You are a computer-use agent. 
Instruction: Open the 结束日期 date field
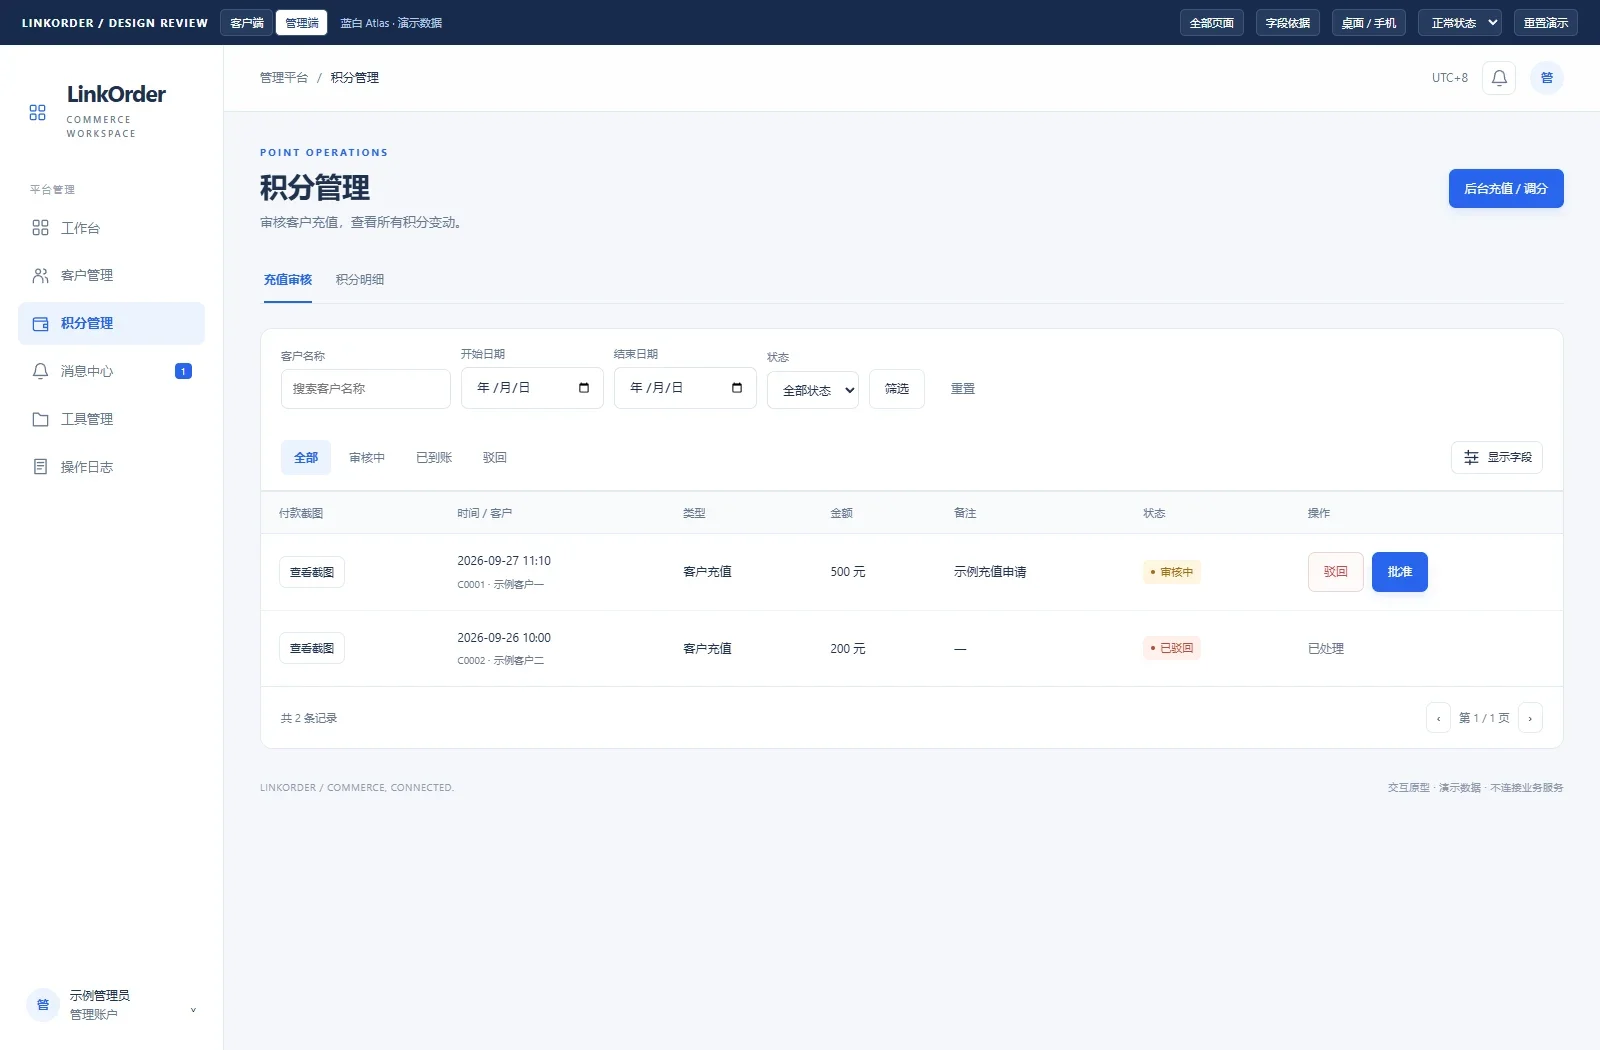685,388
